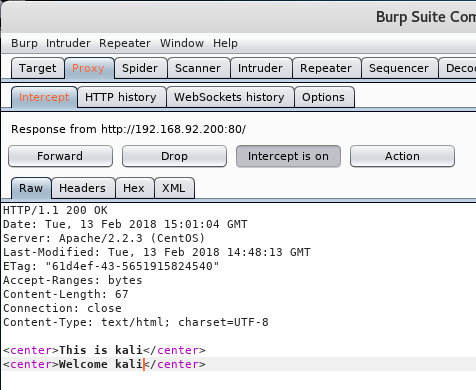This screenshot has width=476, height=390.
Task: Open the proxy Options sub-tab
Action: (323, 97)
